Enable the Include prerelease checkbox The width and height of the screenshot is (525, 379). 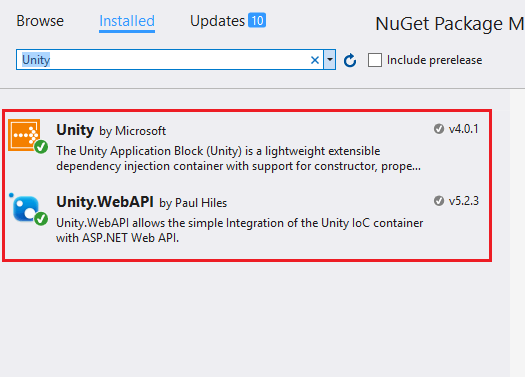coord(375,60)
